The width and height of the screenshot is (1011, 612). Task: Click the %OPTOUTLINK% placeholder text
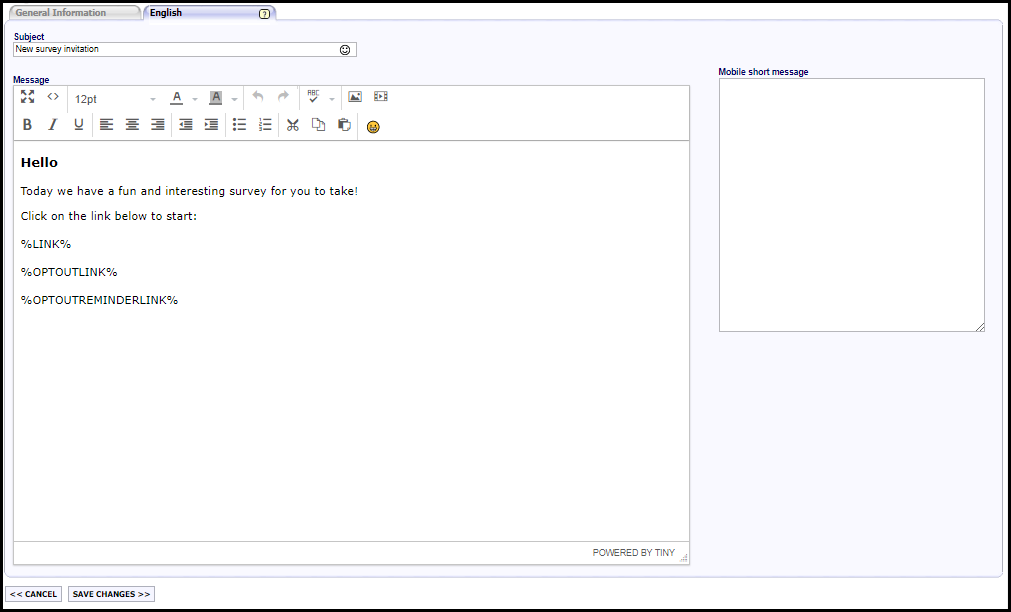point(69,272)
